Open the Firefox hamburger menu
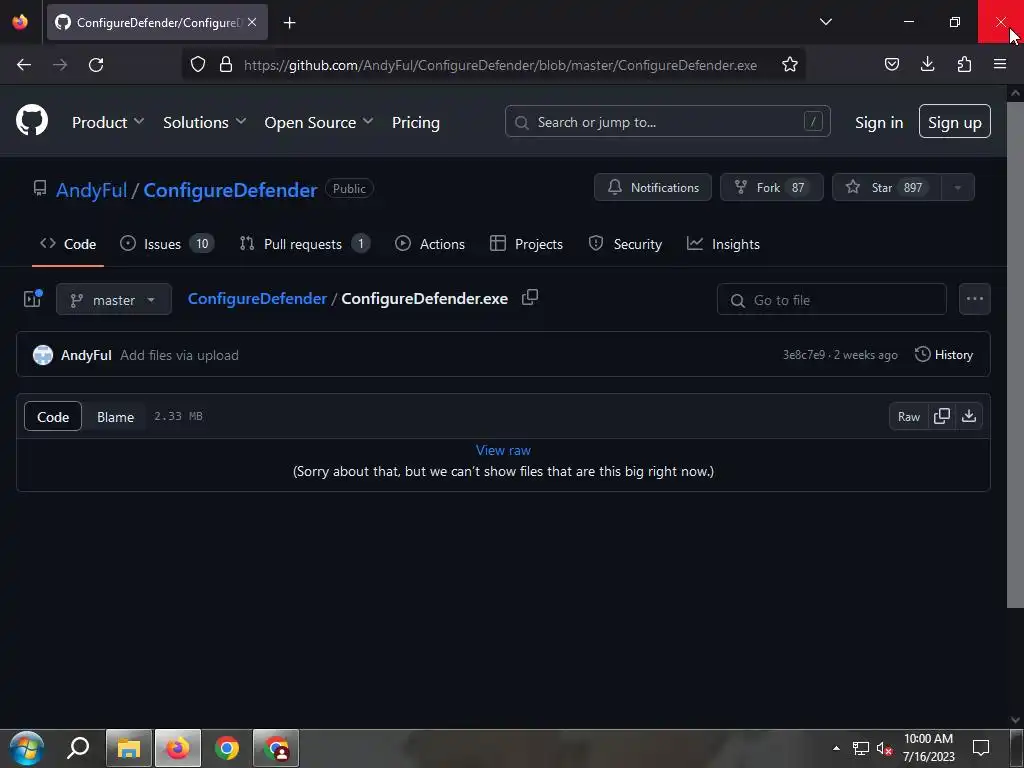The height and width of the screenshot is (768, 1024). [x=1000, y=64]
